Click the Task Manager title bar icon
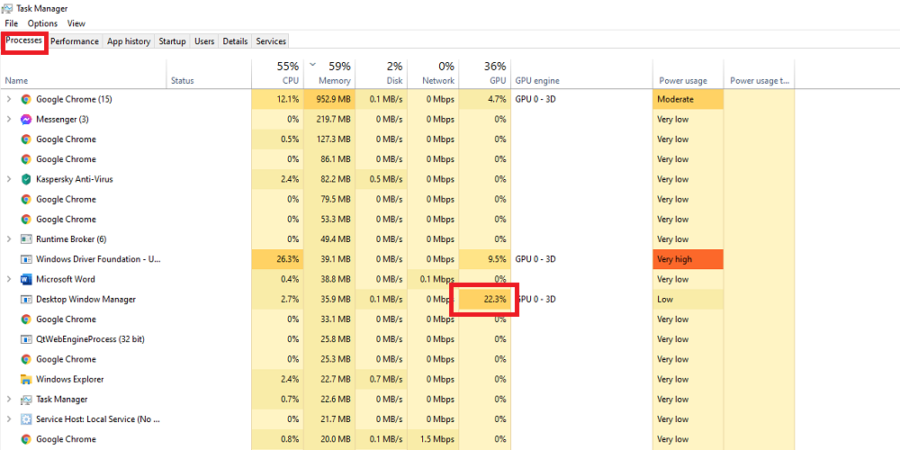 click(x=9, y=8)
